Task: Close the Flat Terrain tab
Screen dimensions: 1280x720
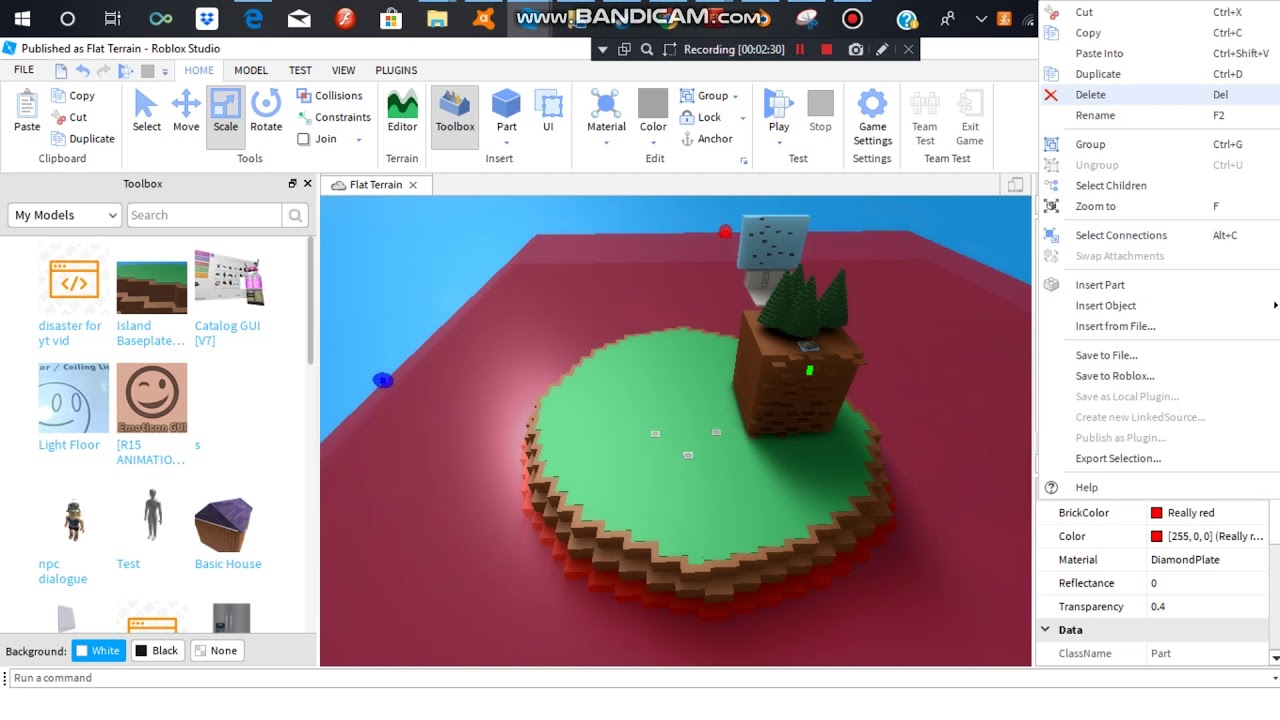Action: (413, 185)
